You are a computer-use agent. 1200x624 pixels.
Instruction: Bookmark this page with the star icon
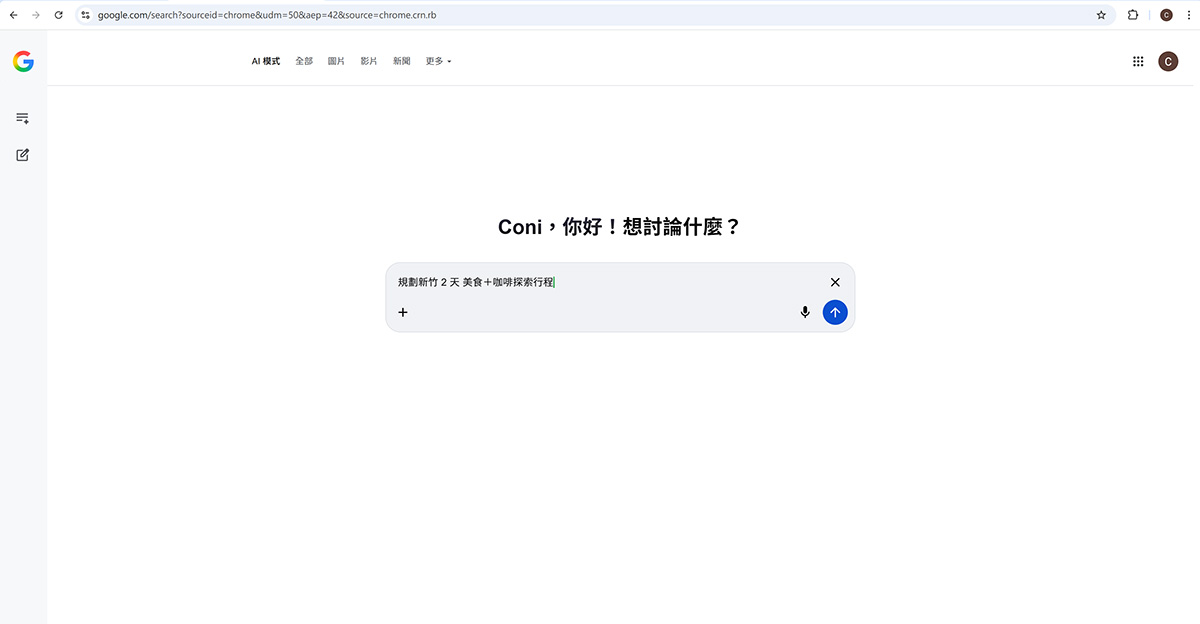(x=1101, y=15)
